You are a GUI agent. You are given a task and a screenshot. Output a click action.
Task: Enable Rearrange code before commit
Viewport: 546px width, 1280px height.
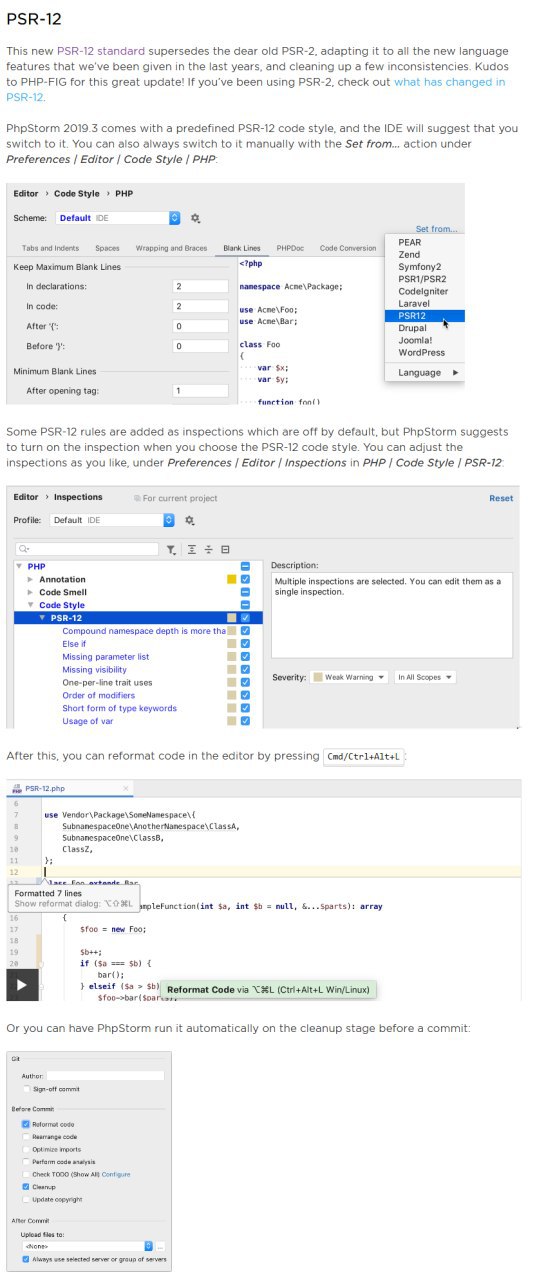[26, 1136]
